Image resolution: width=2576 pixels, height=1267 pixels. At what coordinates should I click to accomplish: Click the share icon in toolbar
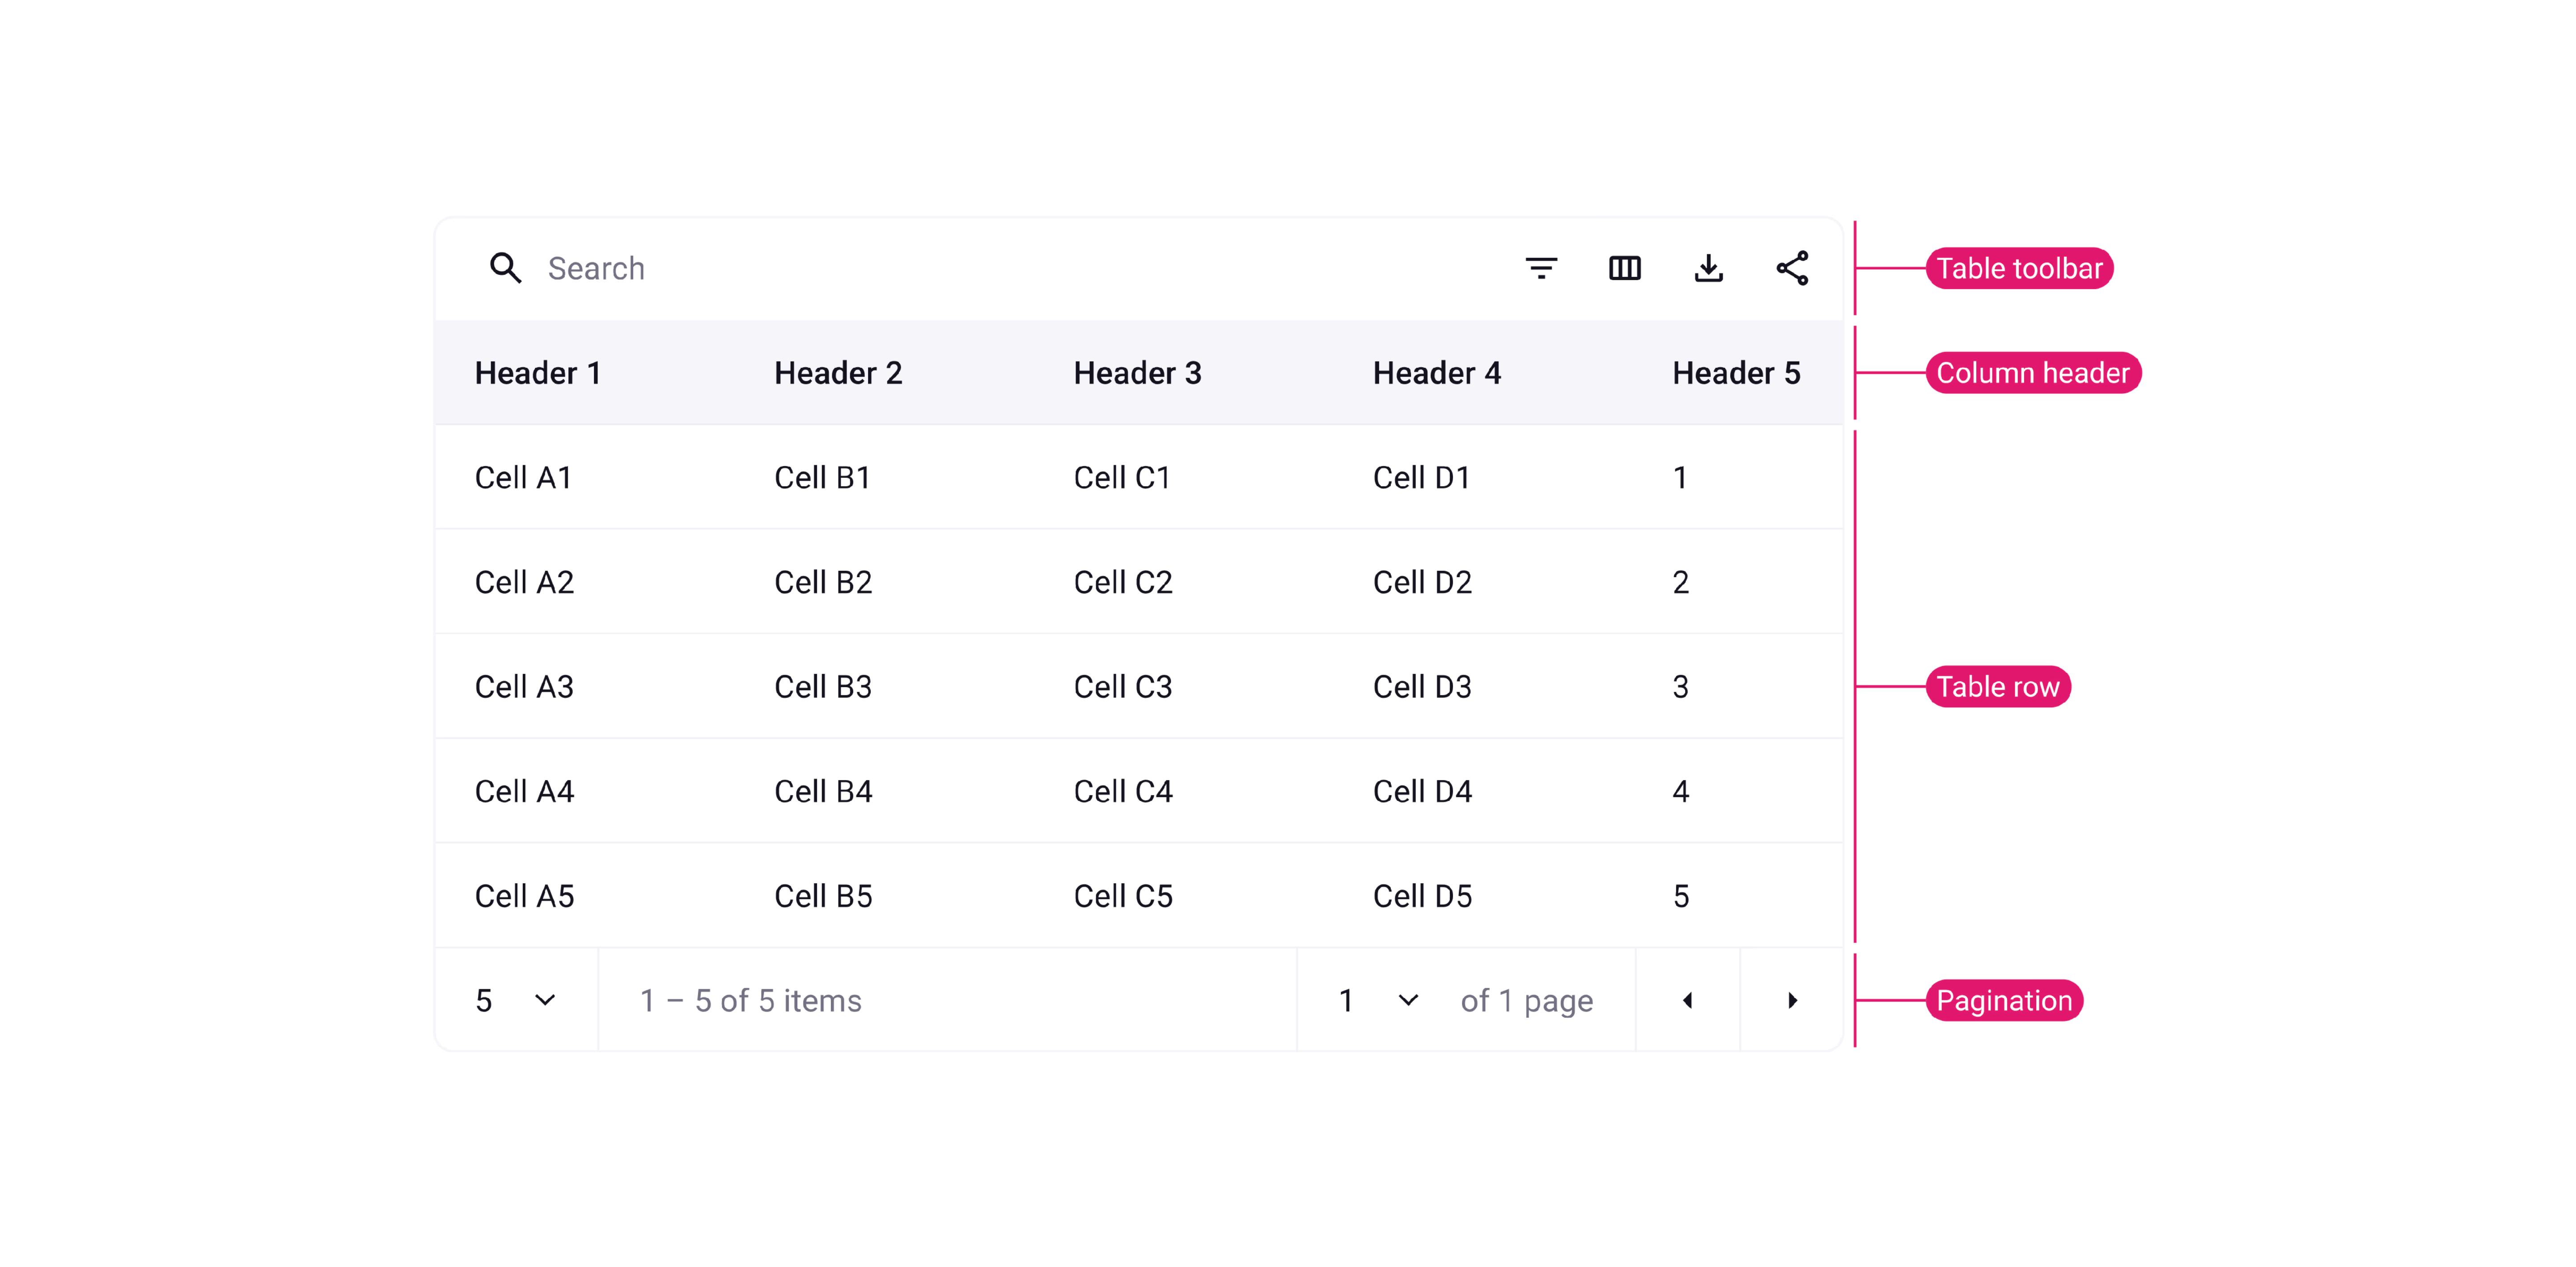[1792, 268]
